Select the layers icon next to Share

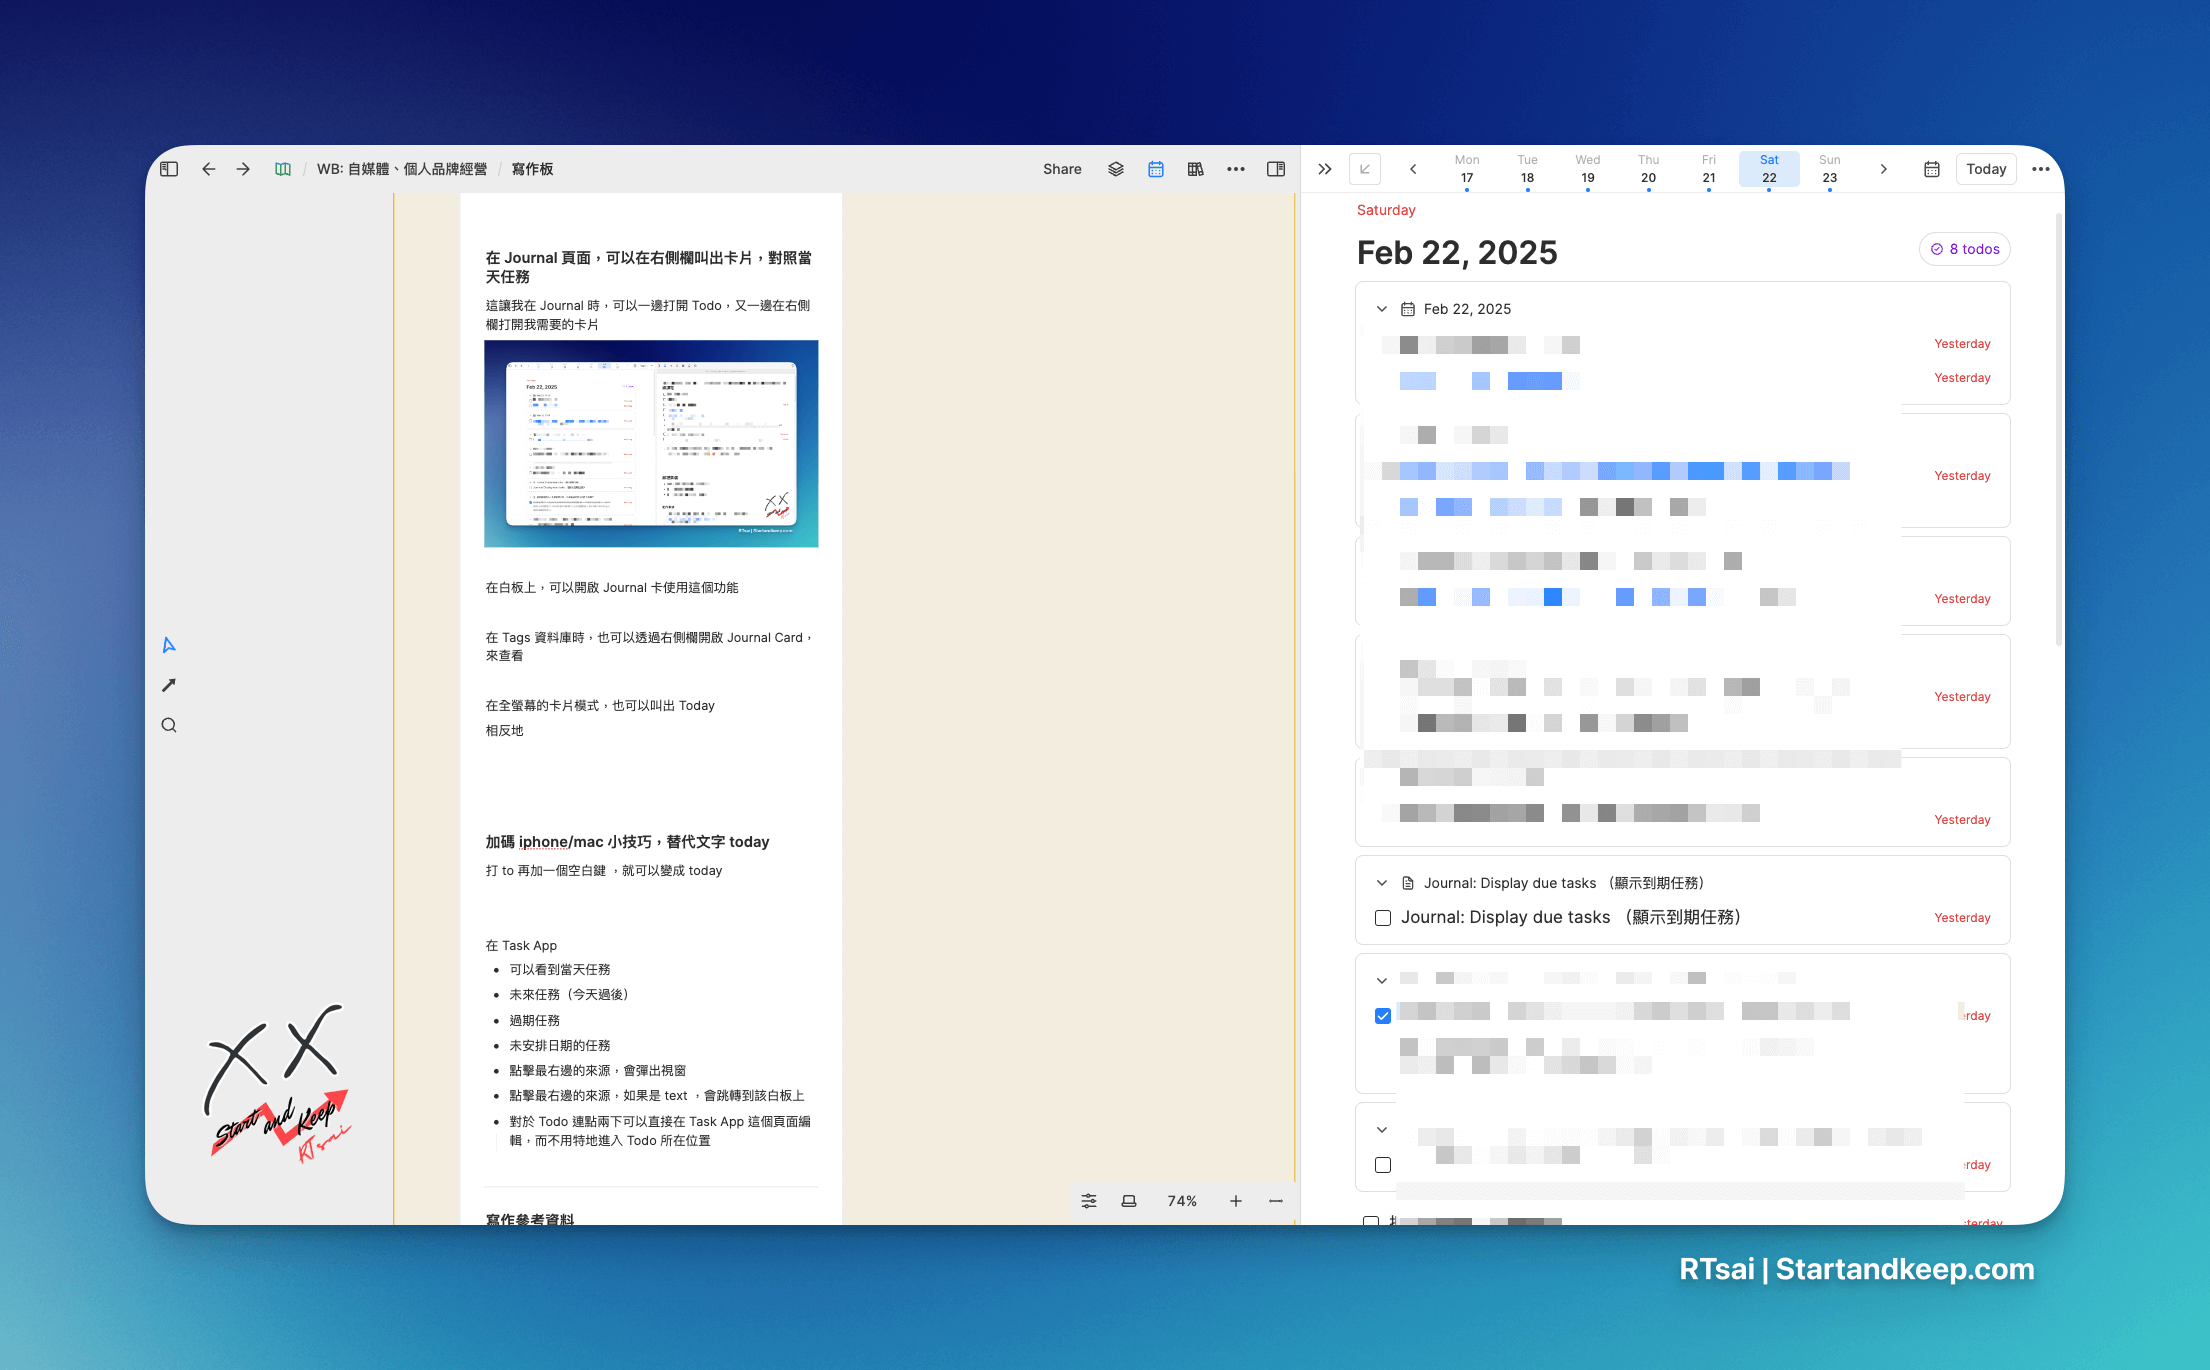coord(1115,169)
